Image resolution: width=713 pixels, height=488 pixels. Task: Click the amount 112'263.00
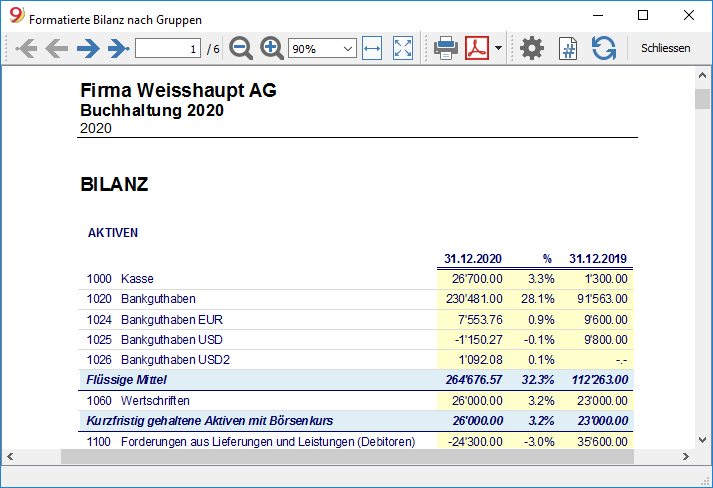tap(600, 380)
